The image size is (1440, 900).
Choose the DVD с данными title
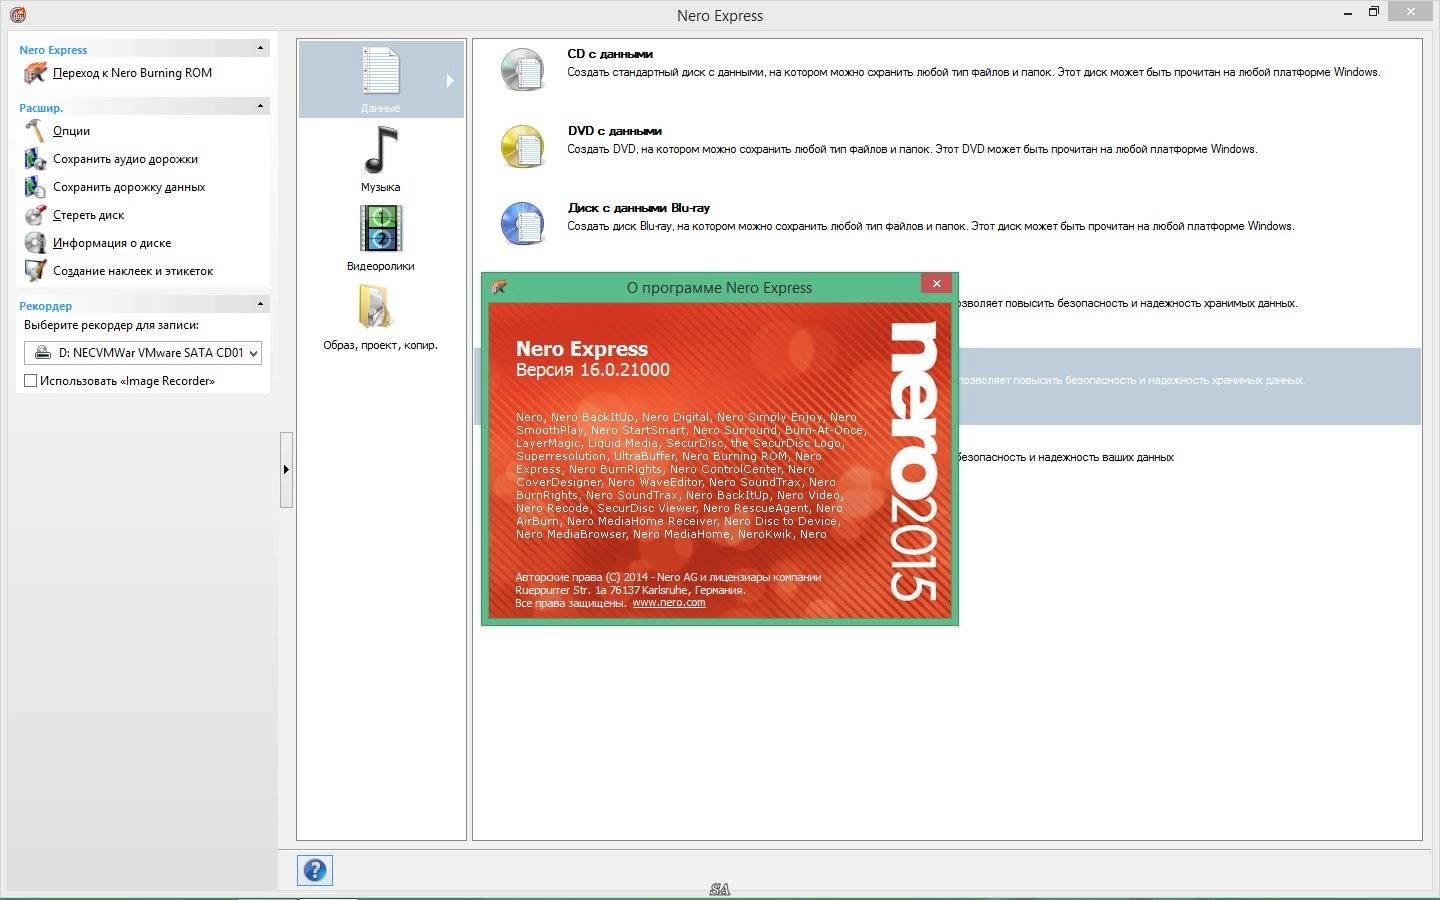[x=614, y=131]
